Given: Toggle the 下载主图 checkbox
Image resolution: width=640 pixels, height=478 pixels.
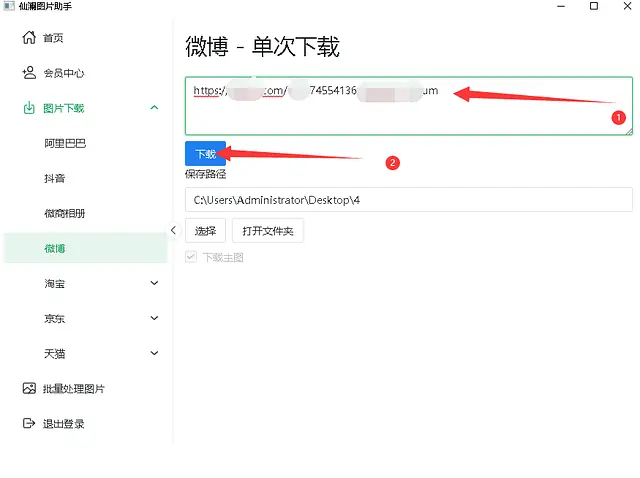Looking at the screenshot, I should (x=191, y=257).
